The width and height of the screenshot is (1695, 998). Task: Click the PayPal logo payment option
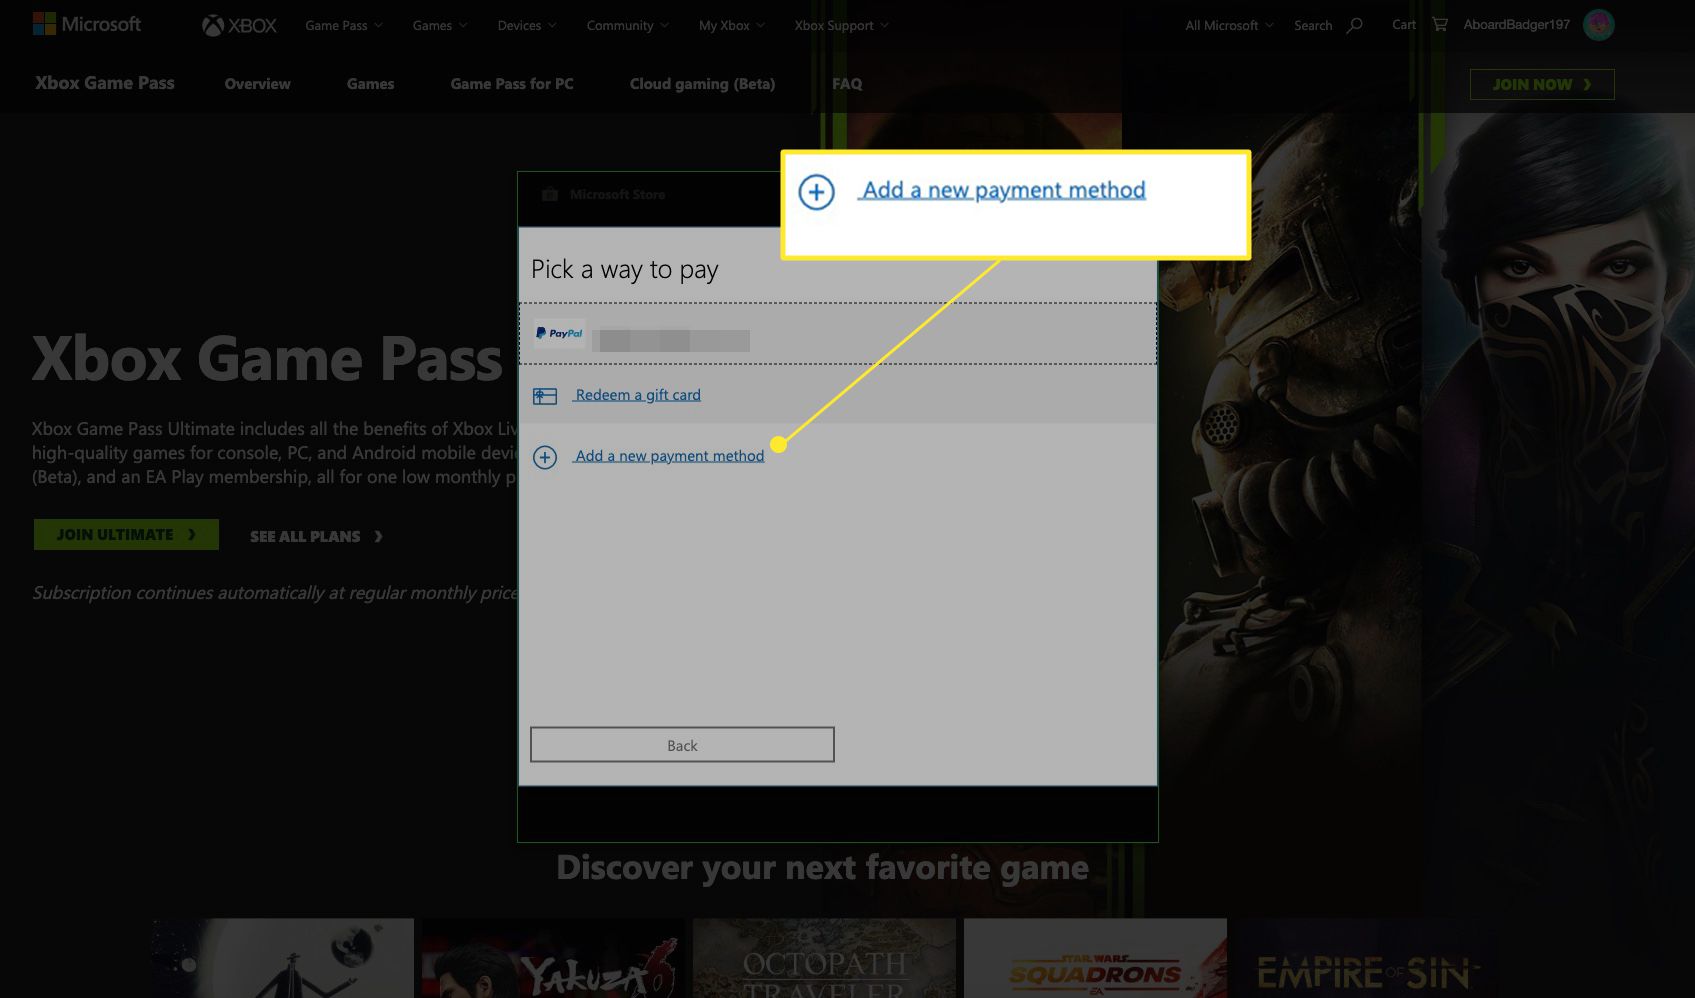[x=559, y=333]
